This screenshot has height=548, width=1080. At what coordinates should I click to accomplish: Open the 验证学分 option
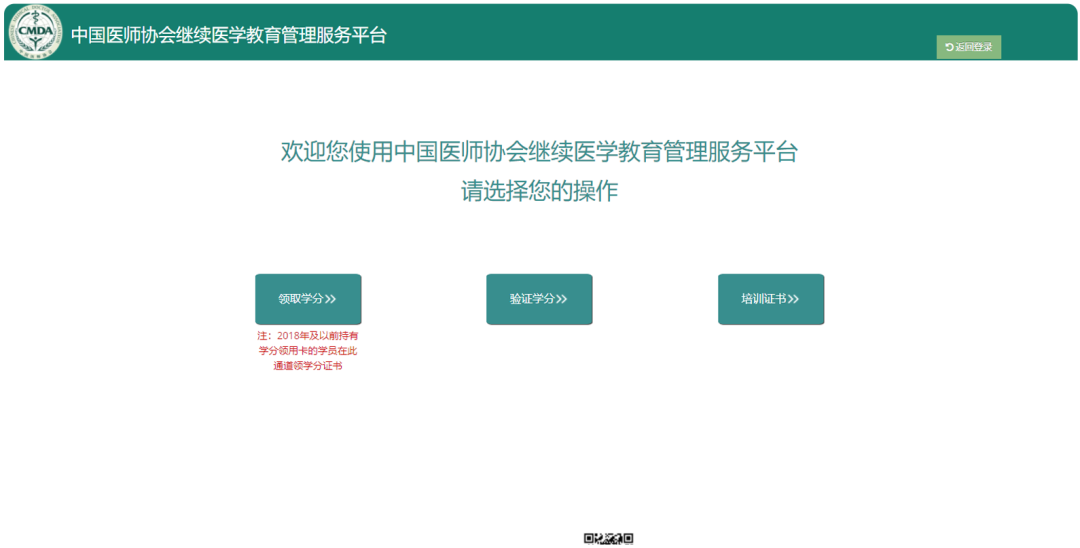click(x=539, y=299)
